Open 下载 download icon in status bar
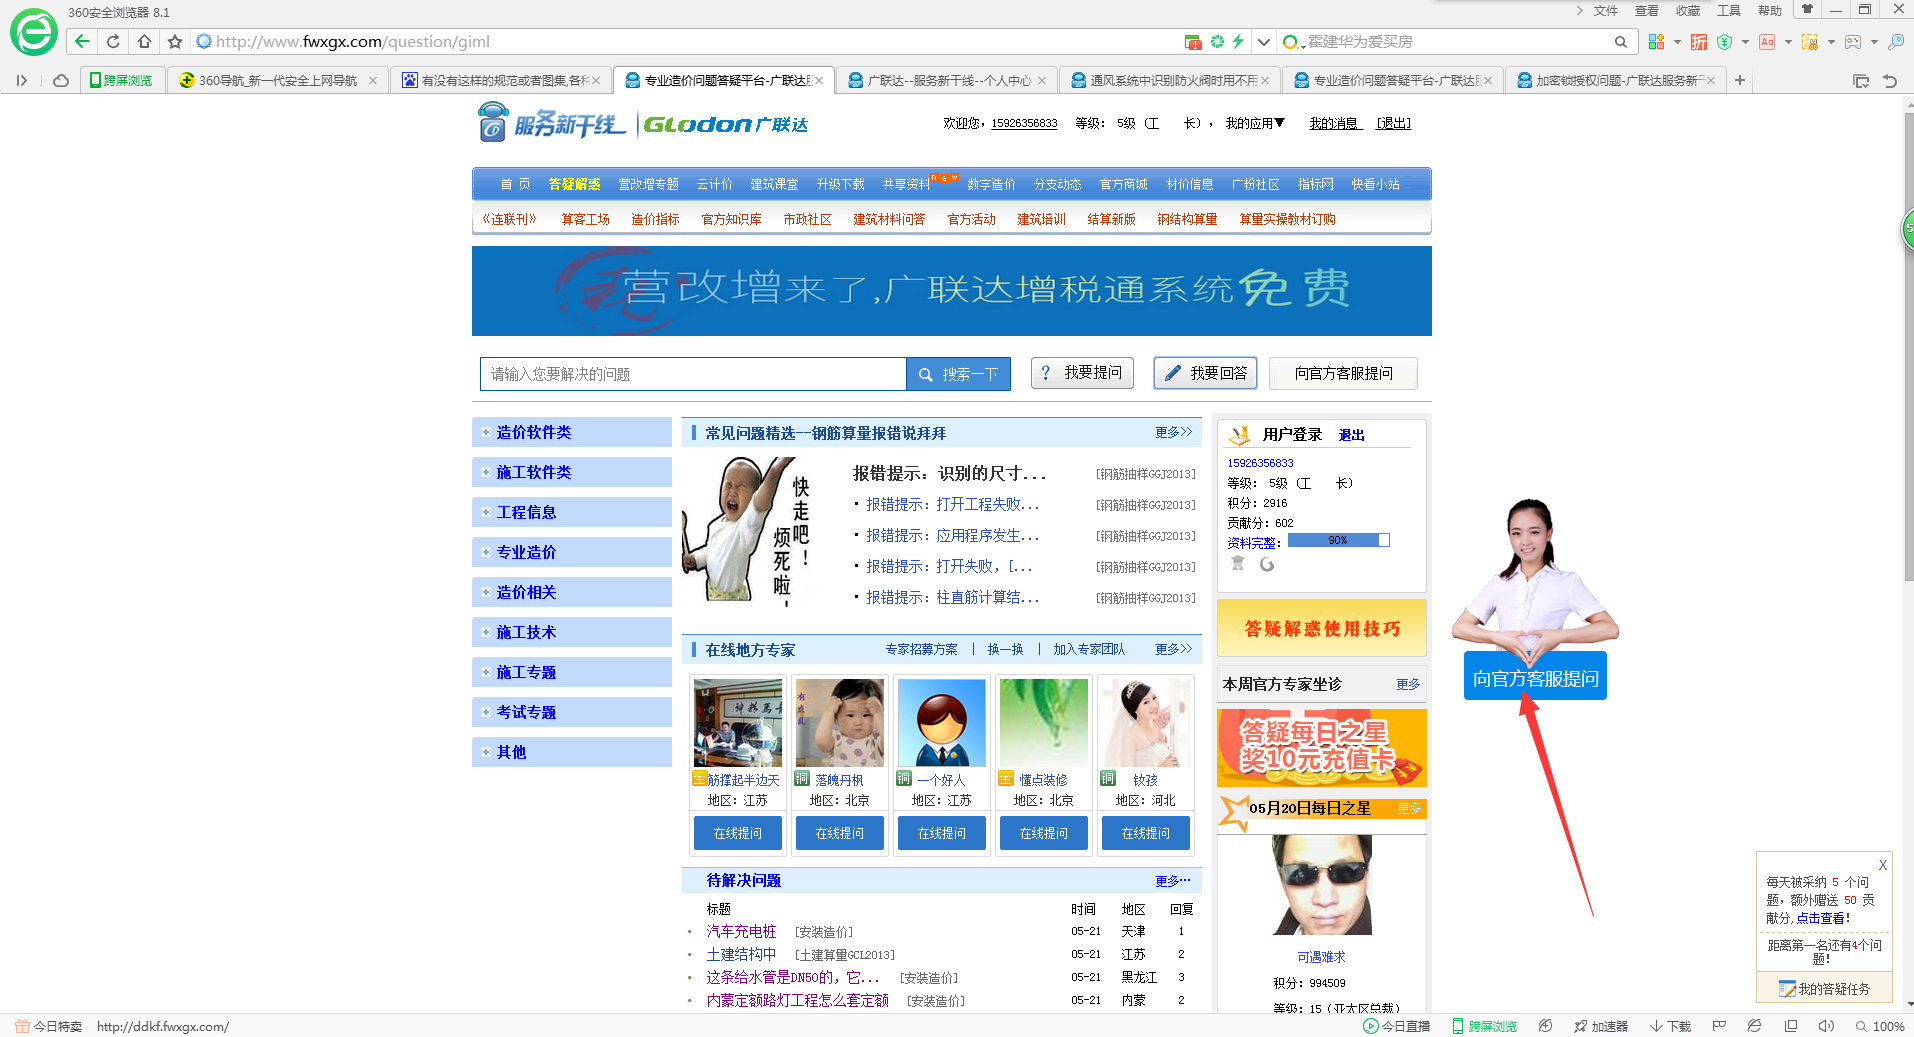Viewport: 1914px width, 1037px height. pyautogui.click(x=1656, y=1026)
